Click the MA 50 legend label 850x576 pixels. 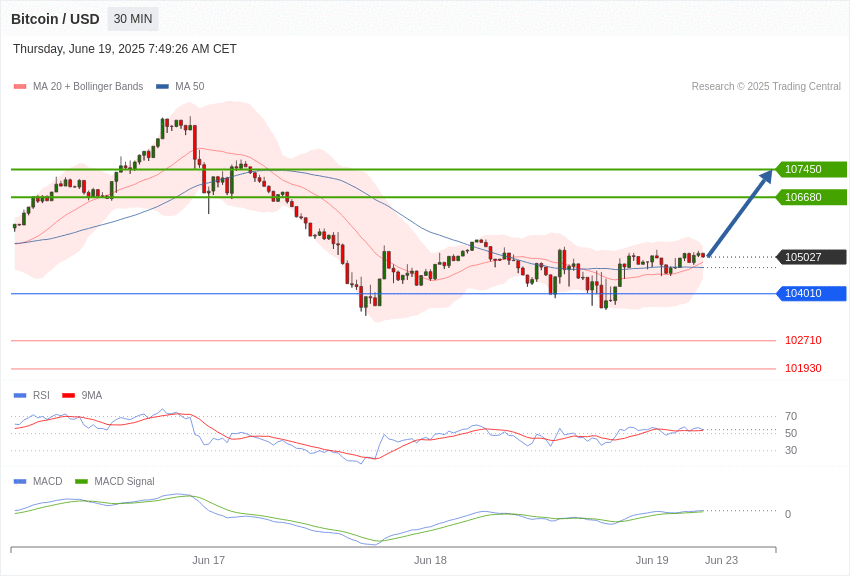coord(190,86)
